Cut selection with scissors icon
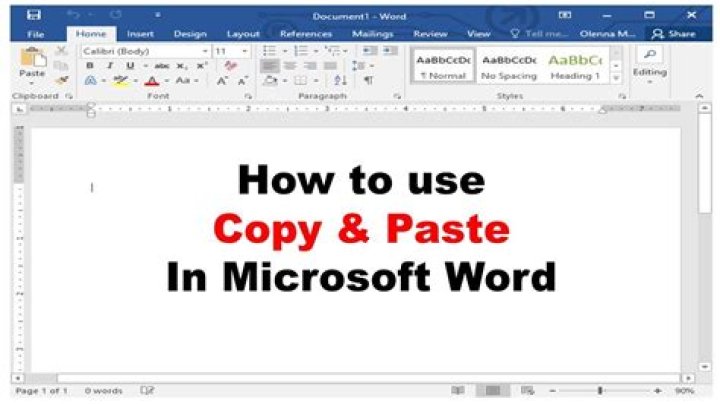Image resolution: width=720 pixels, height=404 pixels. (x=61, y=50)
